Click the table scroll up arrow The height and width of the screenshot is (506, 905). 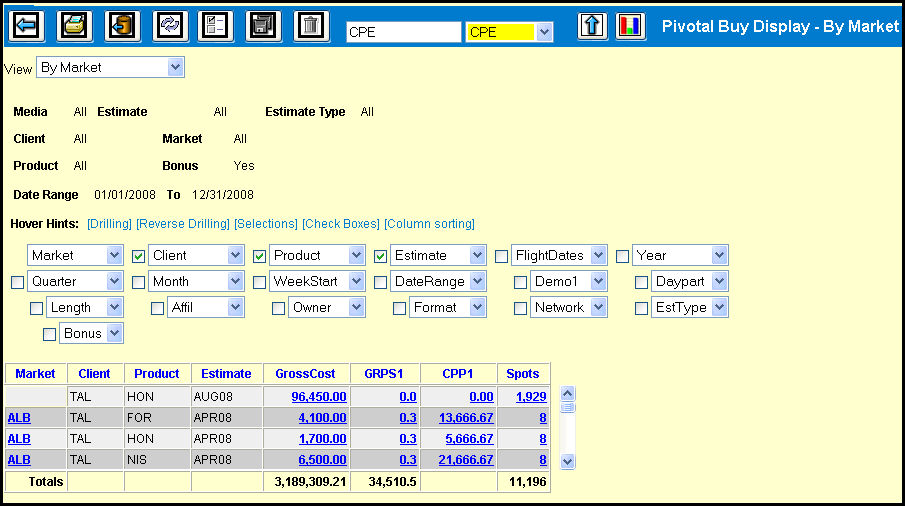[568, 393]
